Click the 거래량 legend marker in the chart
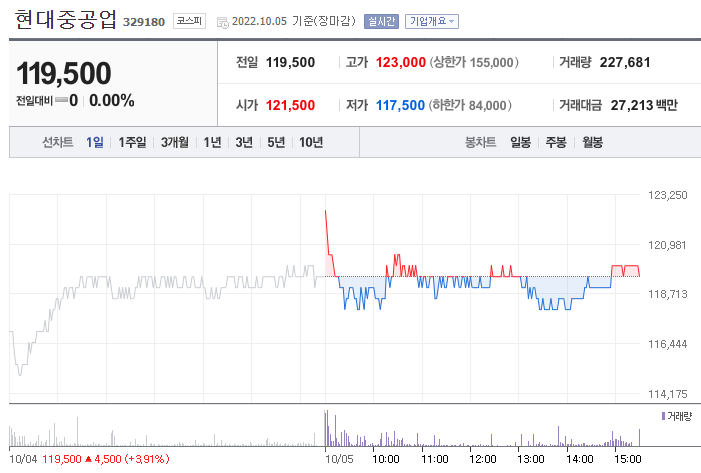The width and height of the screenshot is (701, 473). tap(663, 416)
